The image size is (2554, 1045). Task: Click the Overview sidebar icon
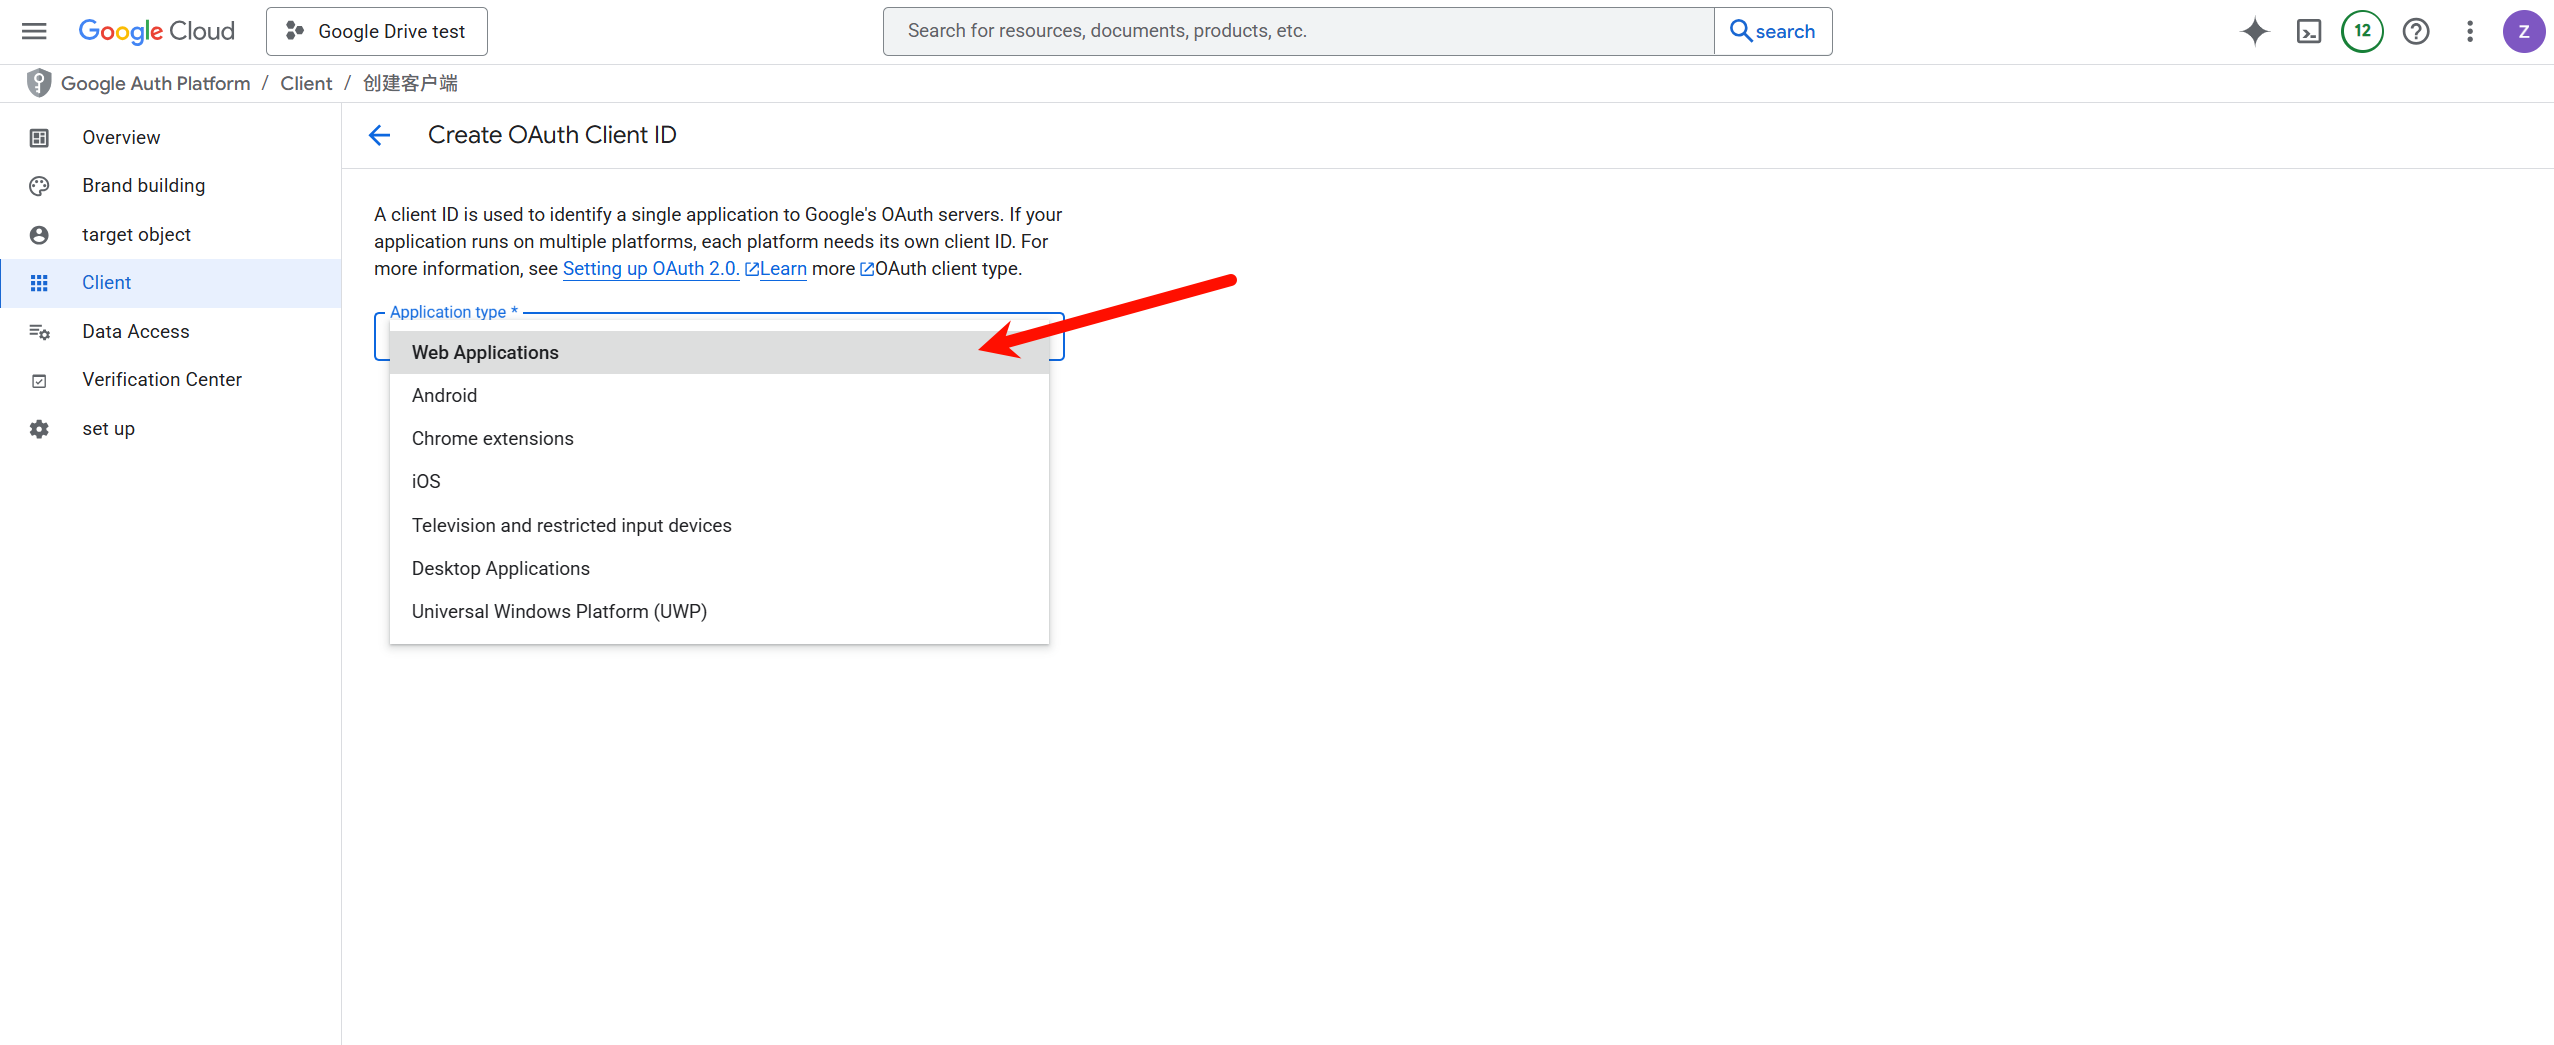pos(39,138)
